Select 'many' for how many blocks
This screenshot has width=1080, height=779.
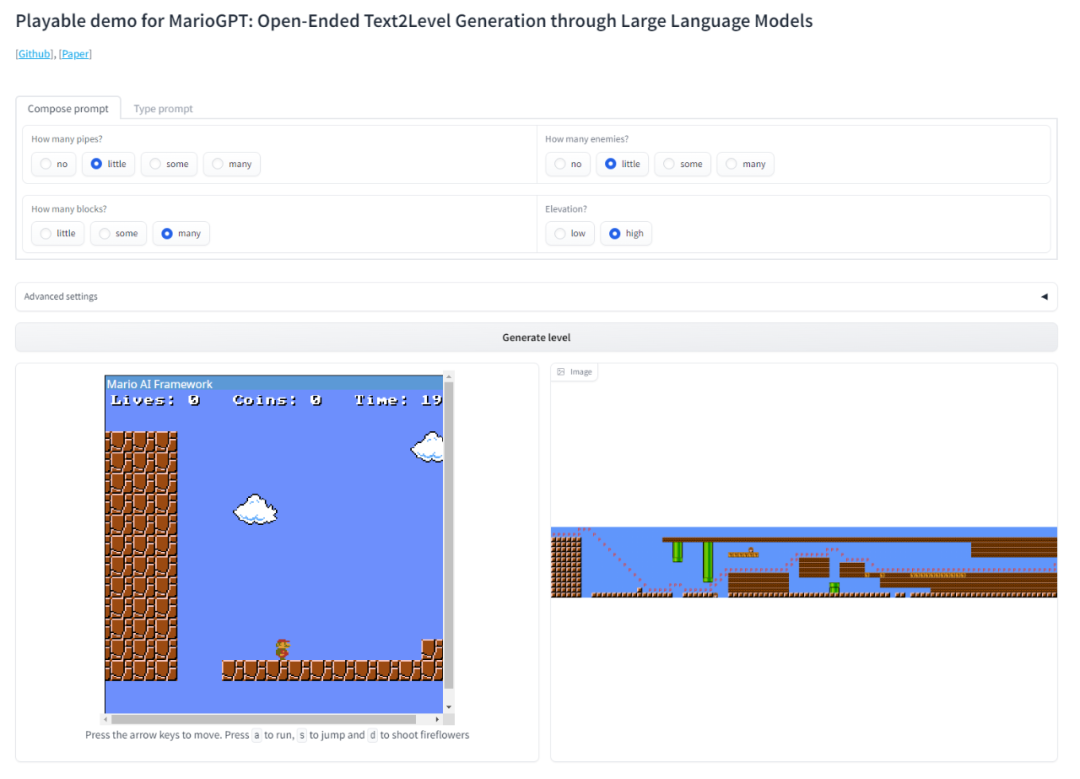(x=181, y=233)
